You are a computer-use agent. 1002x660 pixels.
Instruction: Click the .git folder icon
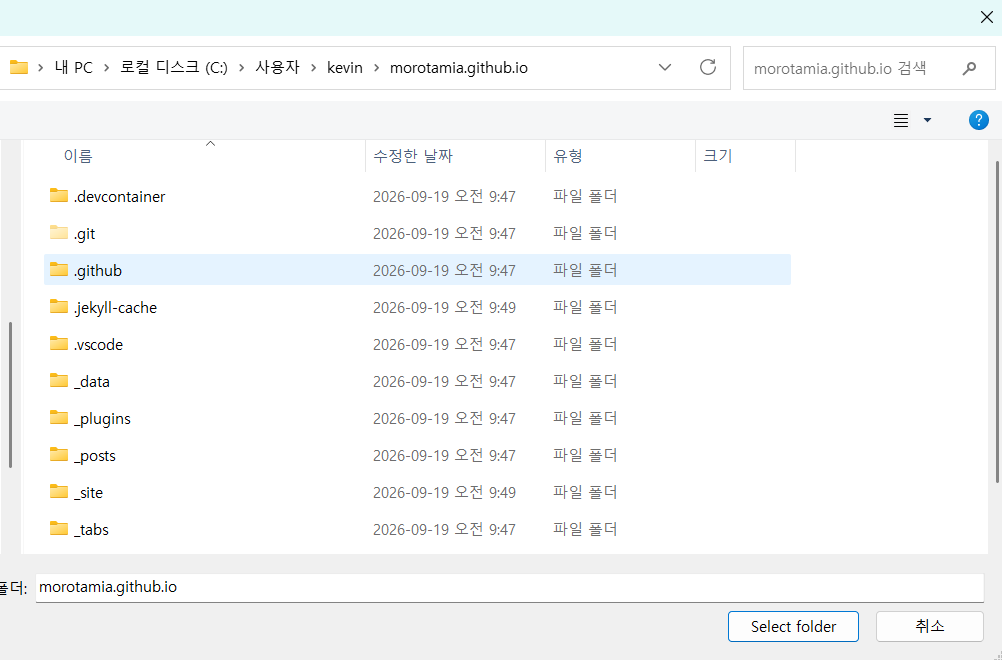pyautogui.click(x=59, y=233)
